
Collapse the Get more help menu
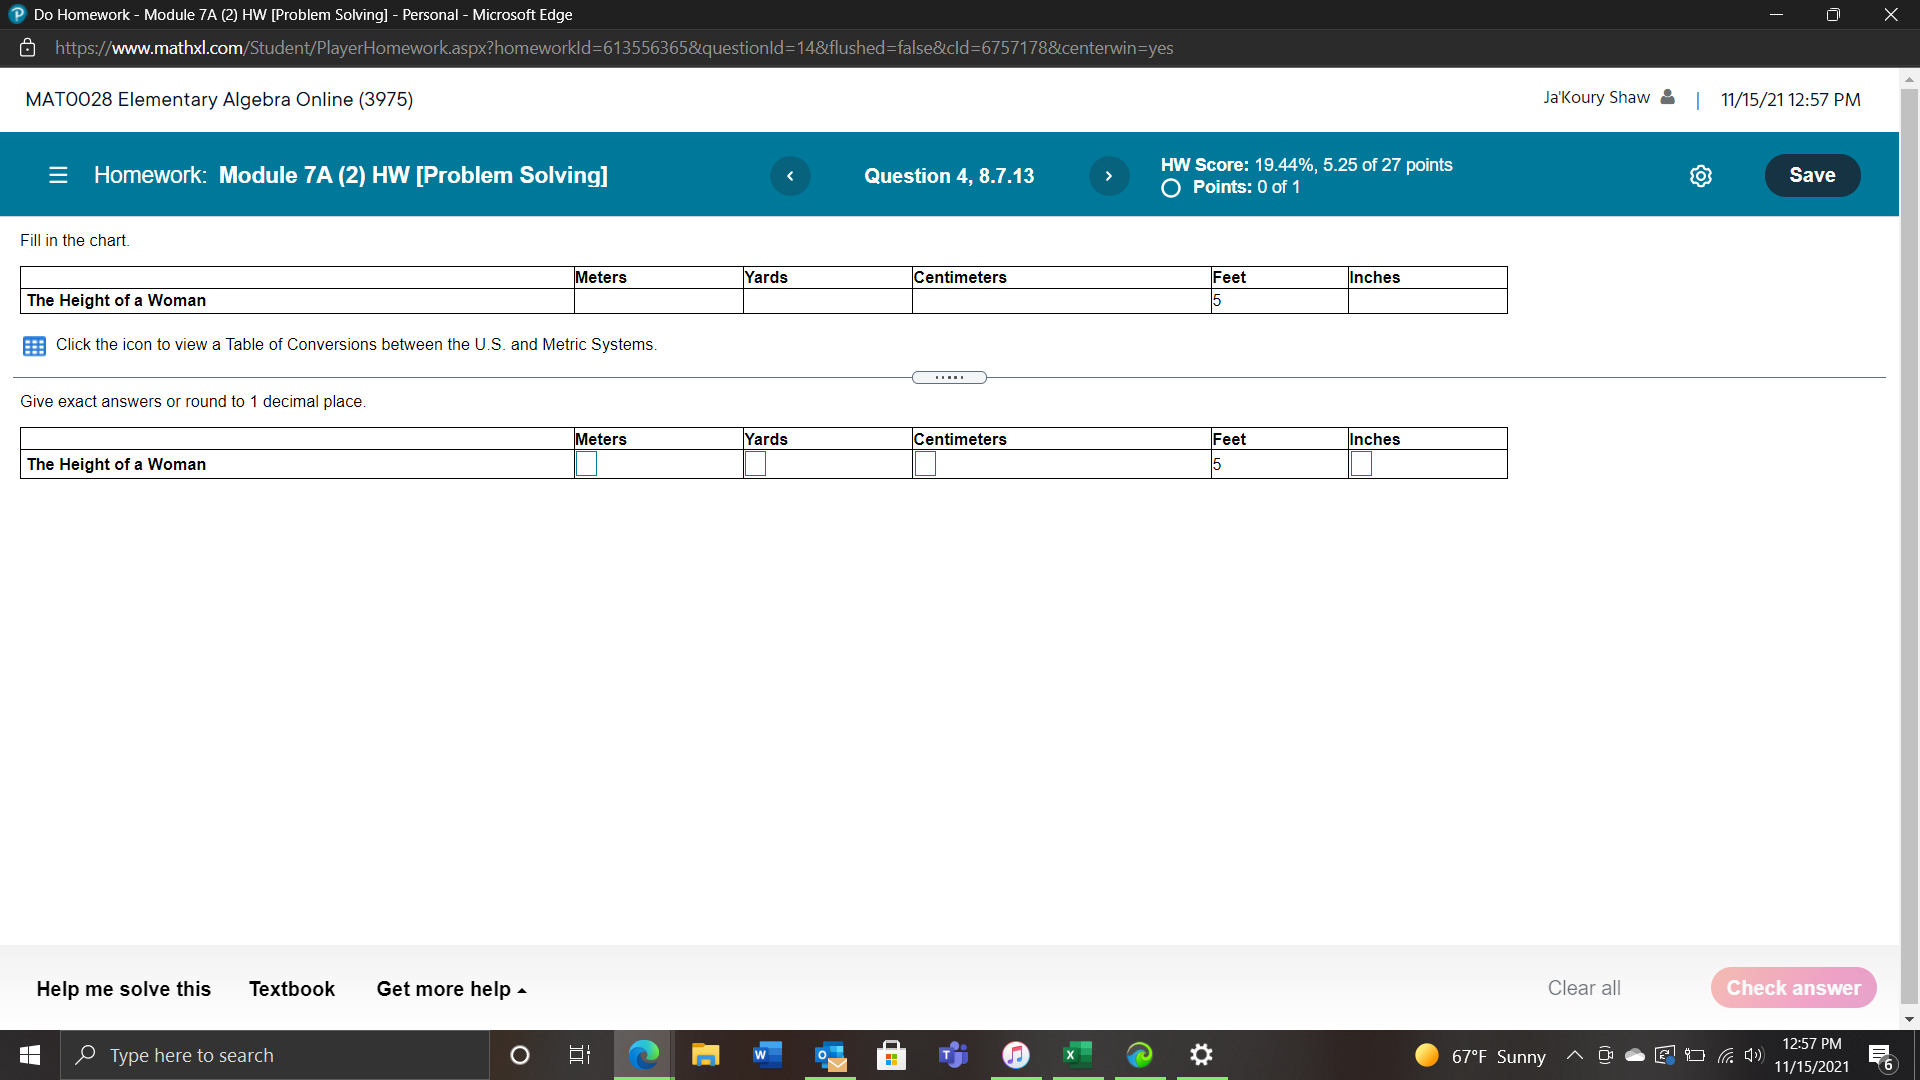451,988
